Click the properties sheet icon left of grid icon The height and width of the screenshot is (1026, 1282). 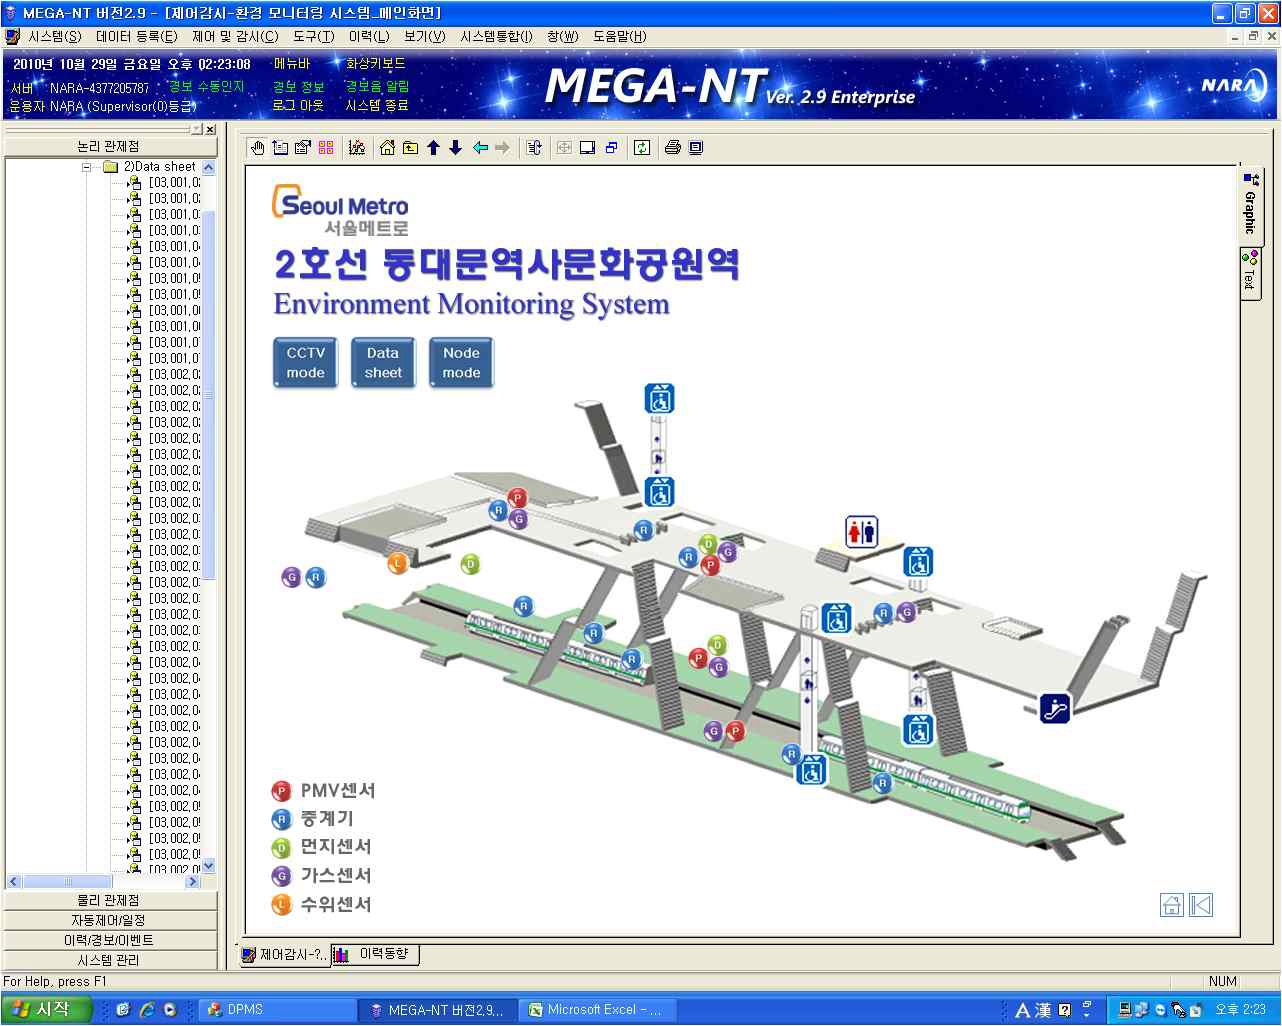303,148
